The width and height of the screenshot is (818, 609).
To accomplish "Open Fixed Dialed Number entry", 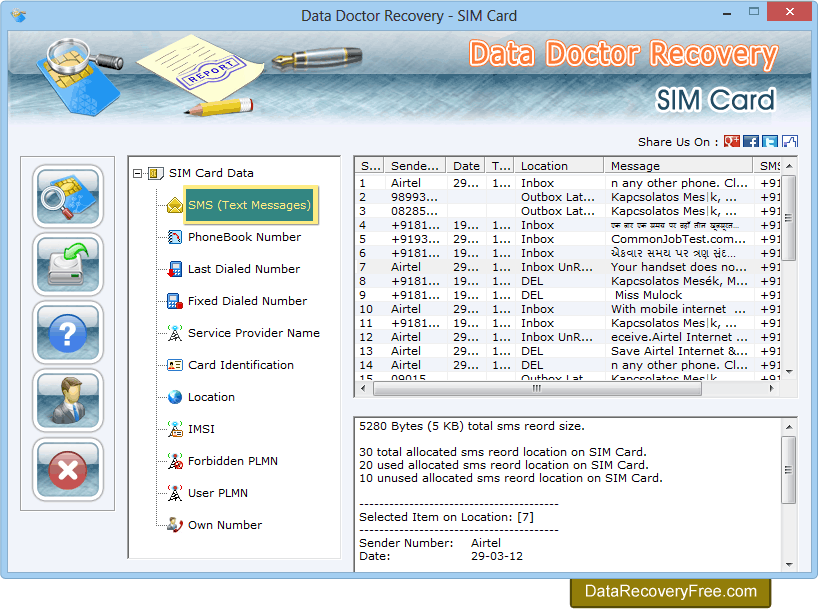I will (247, 301).
